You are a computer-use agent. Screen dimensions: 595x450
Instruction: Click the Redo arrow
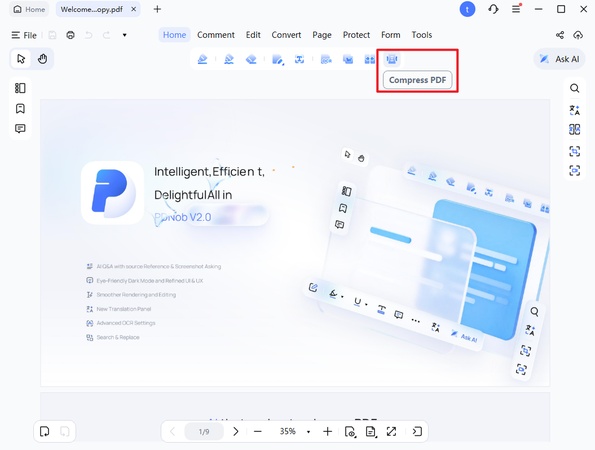click(x=107, y=35)
